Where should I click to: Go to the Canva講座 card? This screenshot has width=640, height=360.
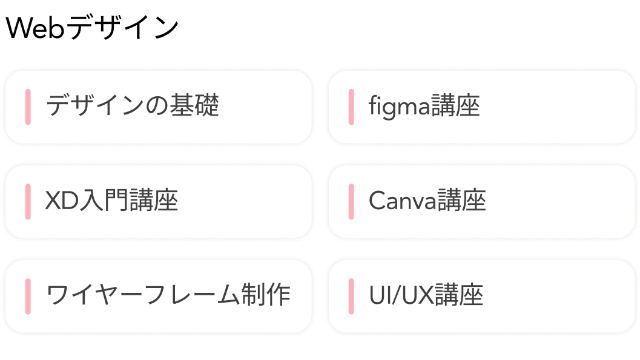pos(482,202)
